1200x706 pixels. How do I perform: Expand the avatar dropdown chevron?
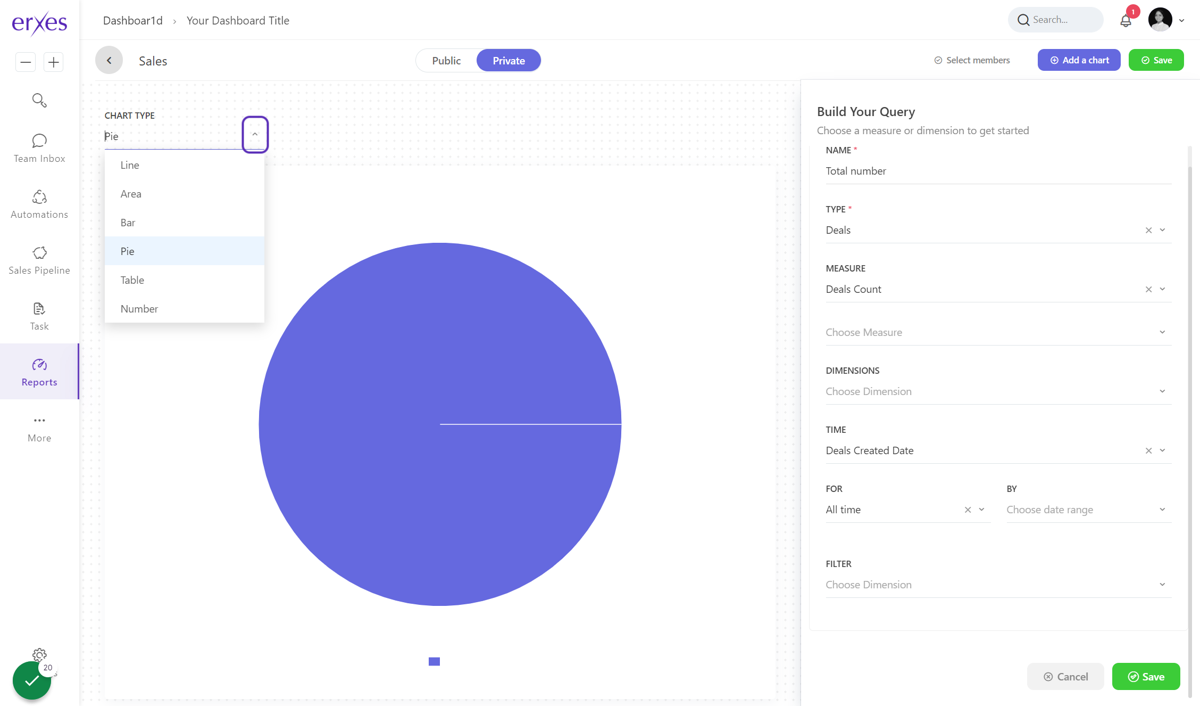[x=1182, y=20]
